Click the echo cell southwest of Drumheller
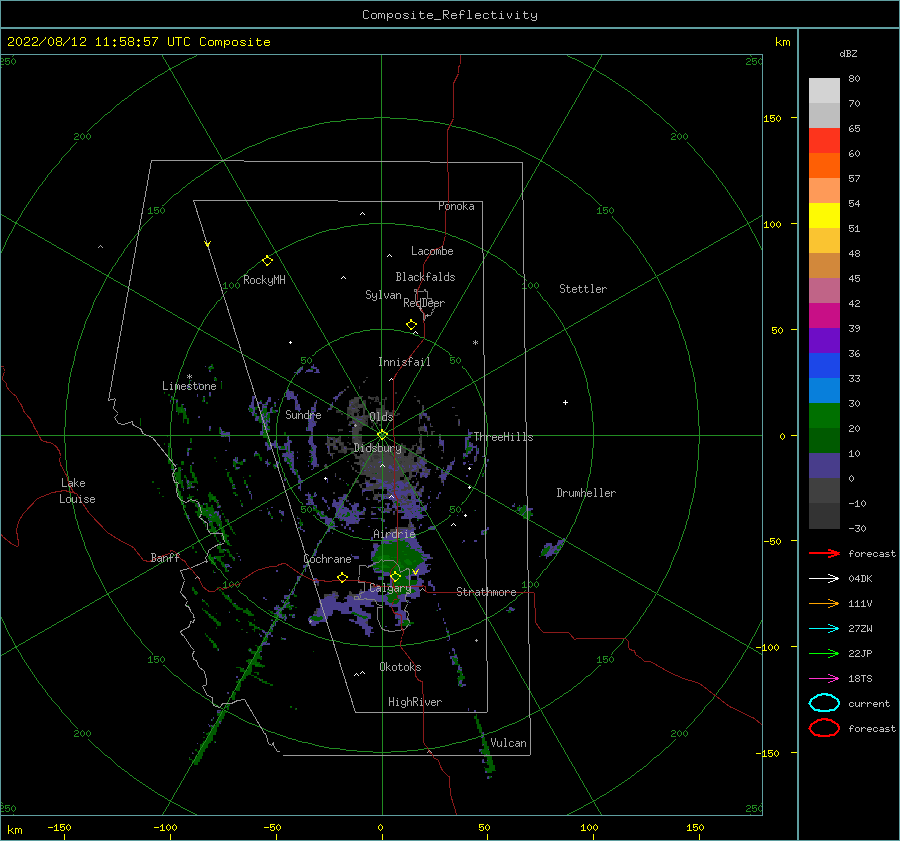The width and height of the screenshot is (900, 841). click(x=553, y=548)
